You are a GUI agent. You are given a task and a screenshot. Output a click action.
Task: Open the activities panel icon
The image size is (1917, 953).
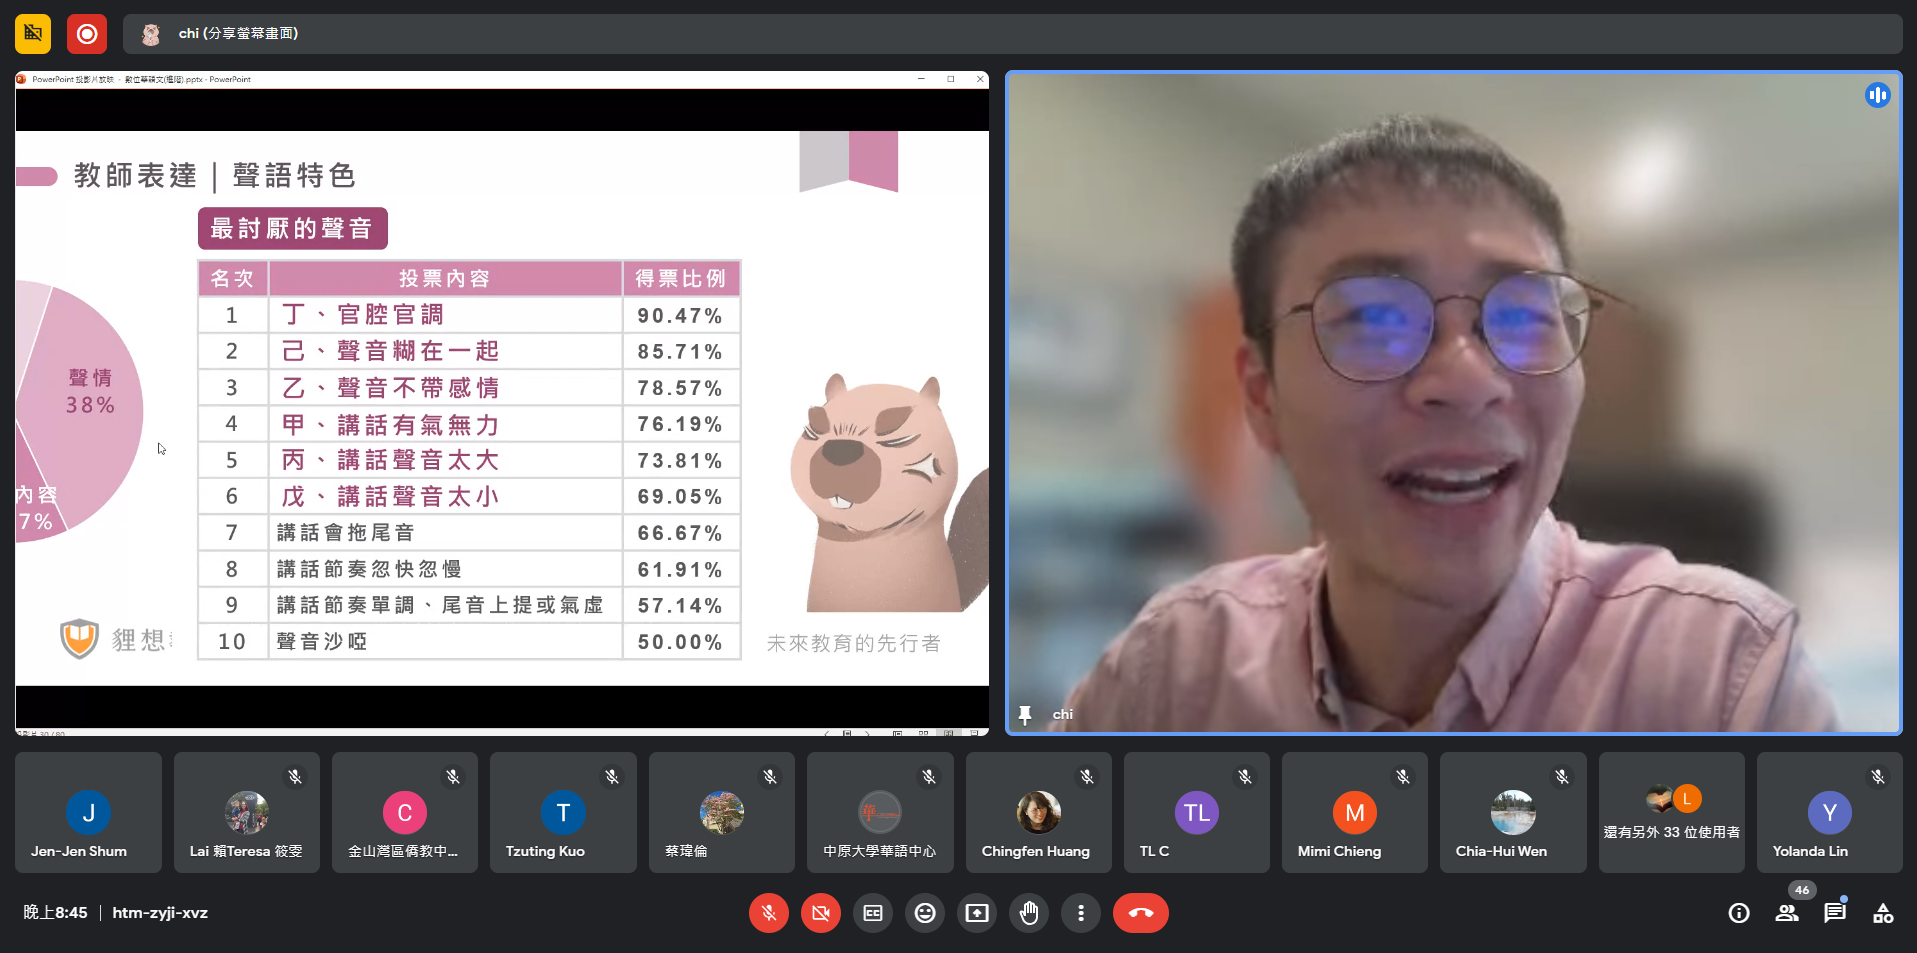point(1883,913)
